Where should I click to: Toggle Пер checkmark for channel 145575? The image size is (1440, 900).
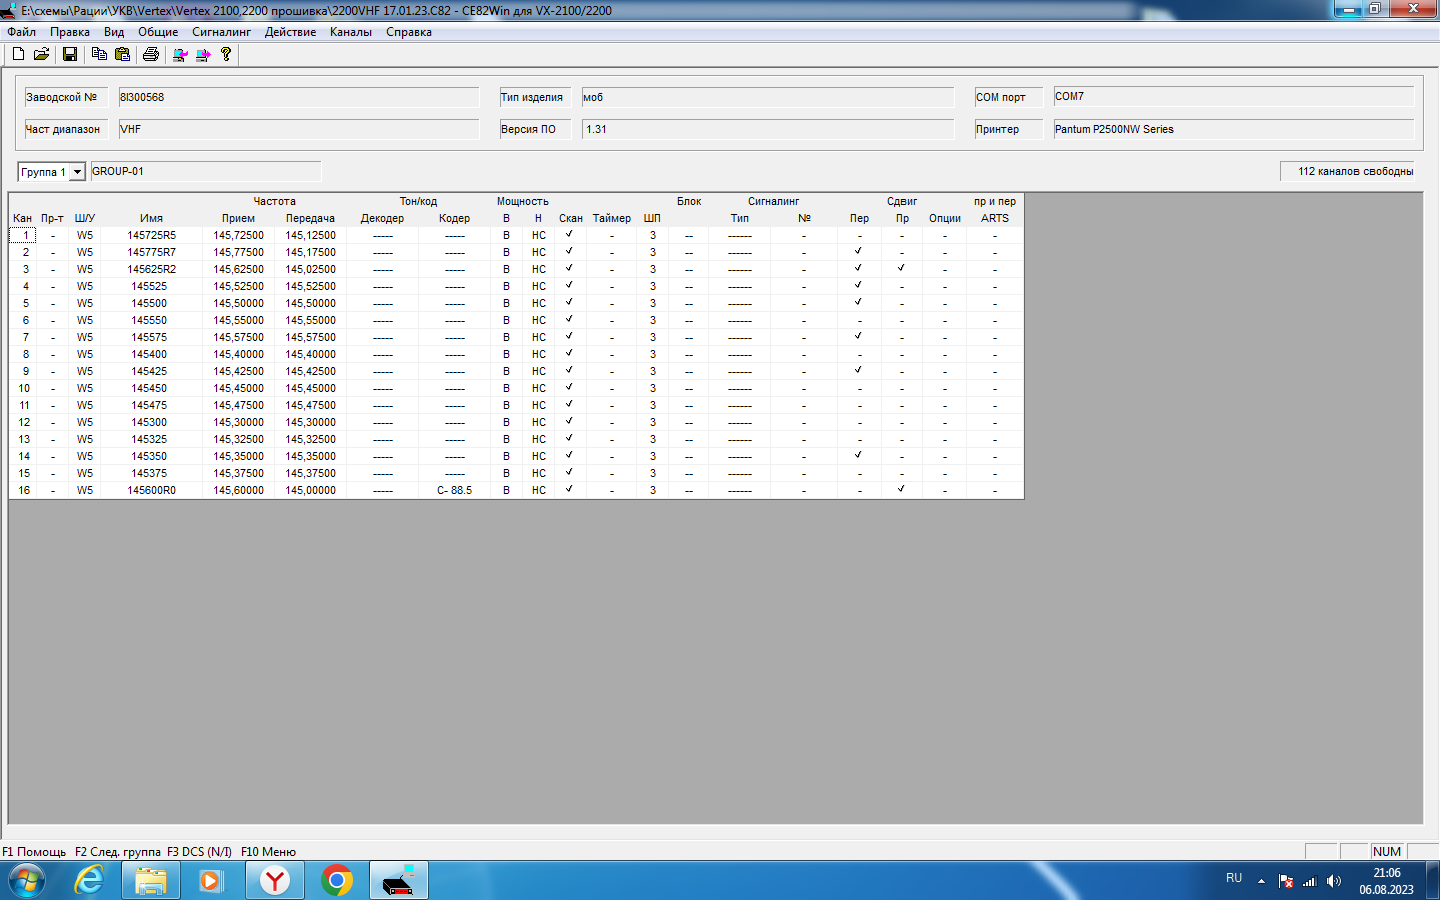pos(858,337)
